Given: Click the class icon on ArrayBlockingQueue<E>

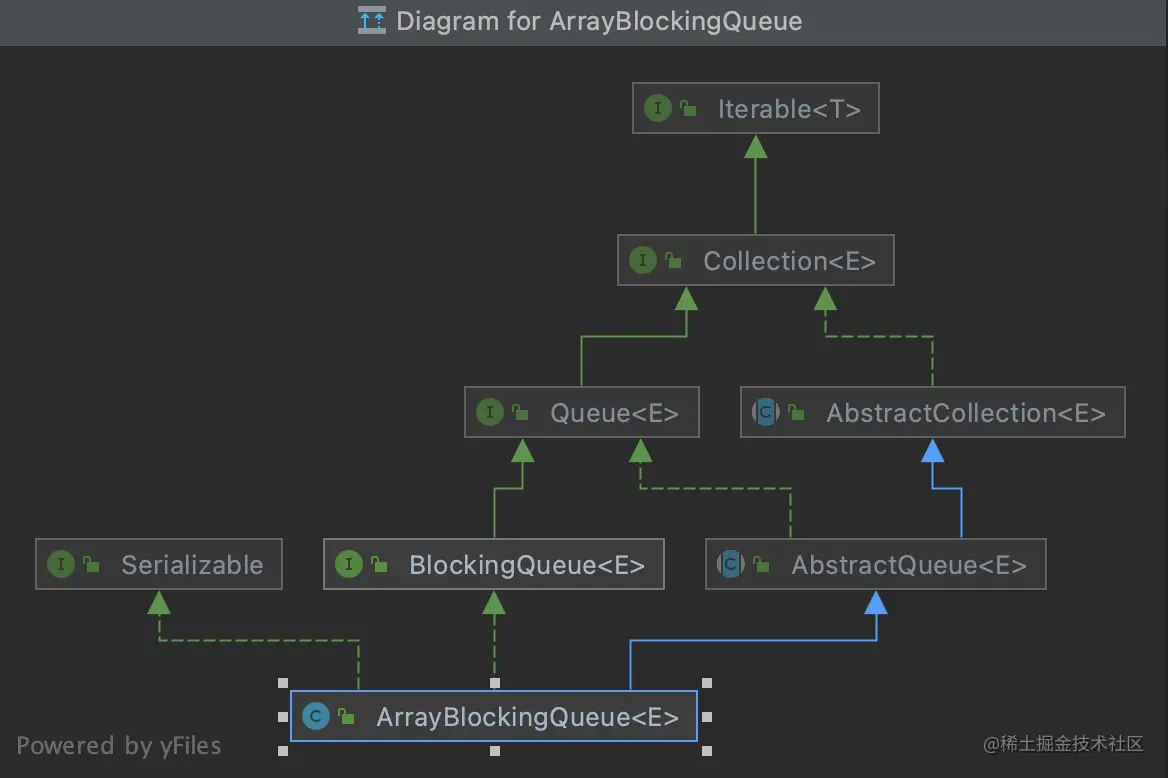Looking at the screenshot, I should 316,716.
